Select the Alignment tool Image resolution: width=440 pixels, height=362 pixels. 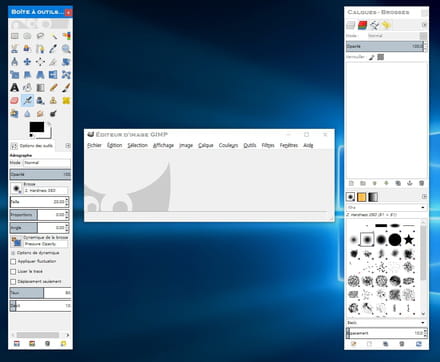(x=40, y=62)
